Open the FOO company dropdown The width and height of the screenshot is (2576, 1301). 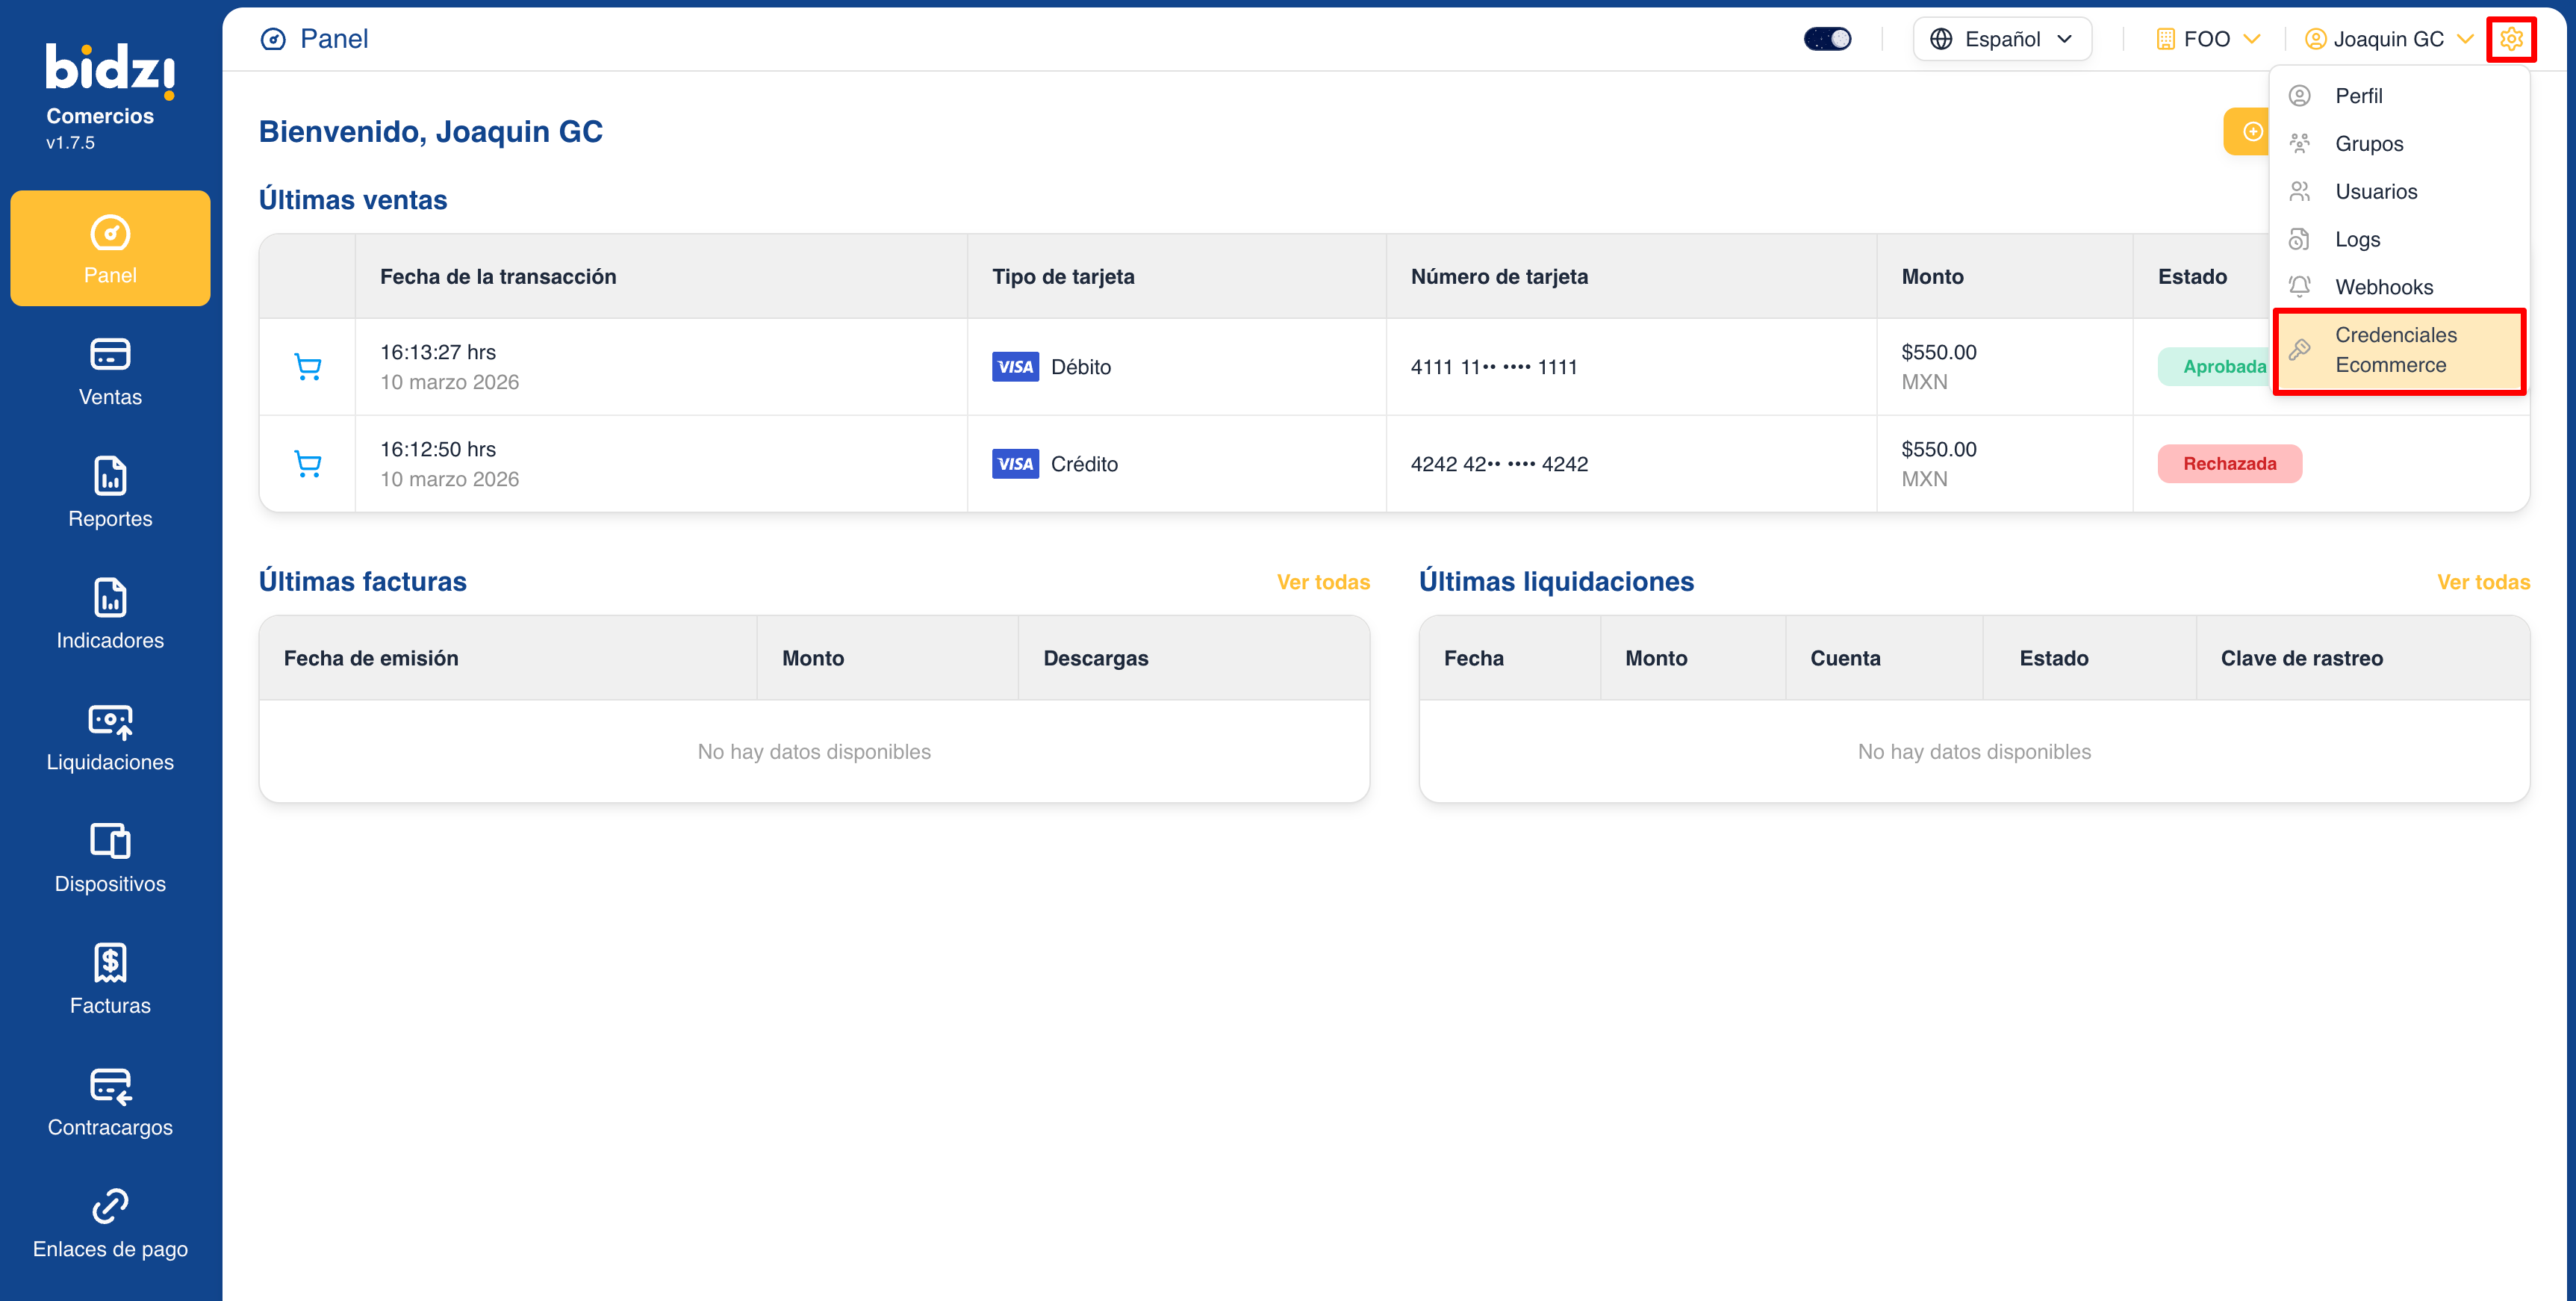click(x=2207, y=39)
